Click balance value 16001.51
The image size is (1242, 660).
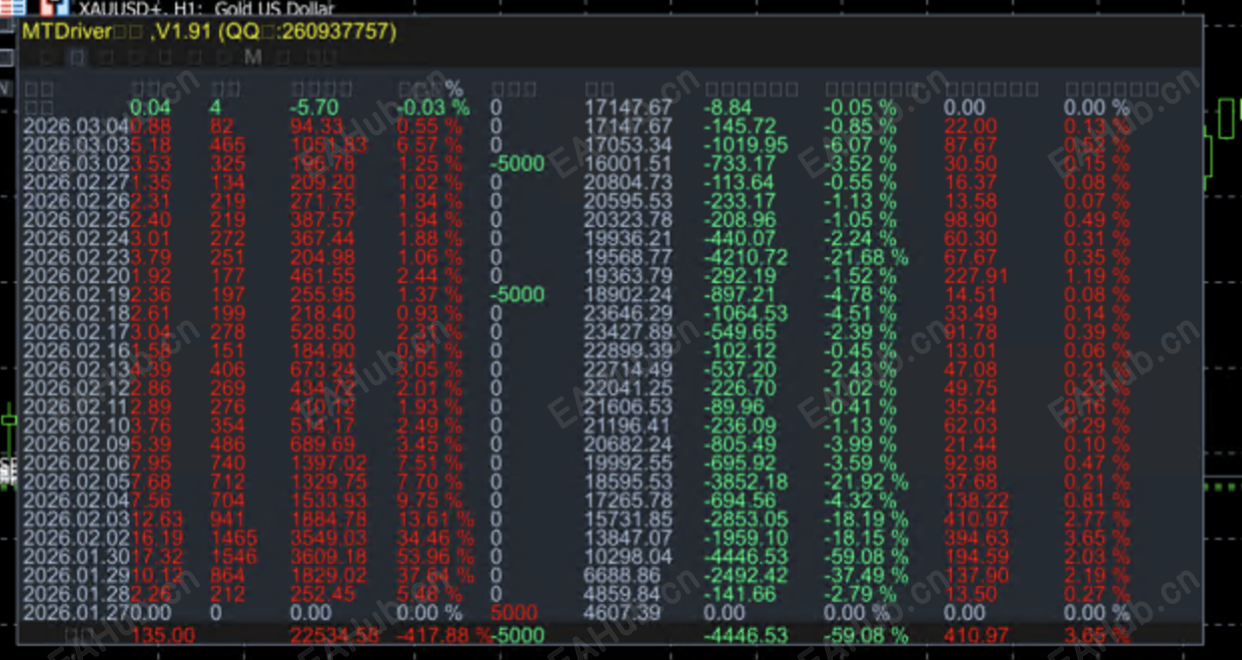click(629, 163)
